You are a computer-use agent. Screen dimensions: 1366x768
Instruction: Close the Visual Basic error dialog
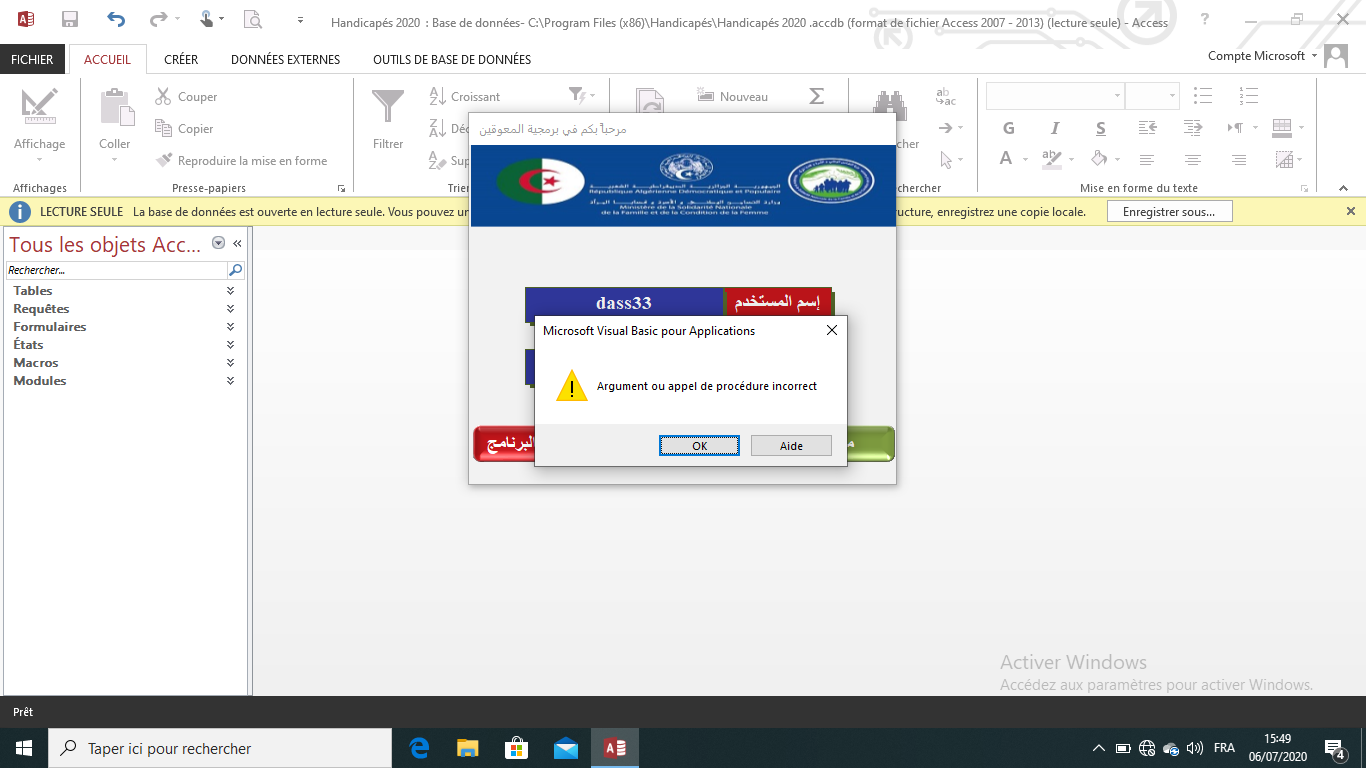832,330
